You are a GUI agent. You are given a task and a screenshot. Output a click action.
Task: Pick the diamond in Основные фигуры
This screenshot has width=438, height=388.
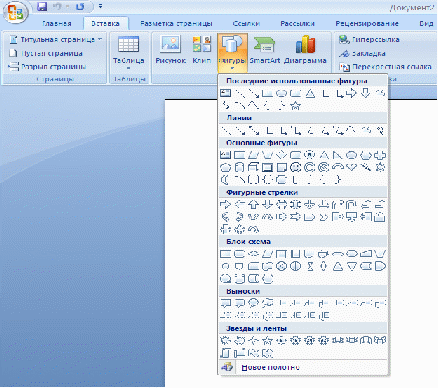281,155
